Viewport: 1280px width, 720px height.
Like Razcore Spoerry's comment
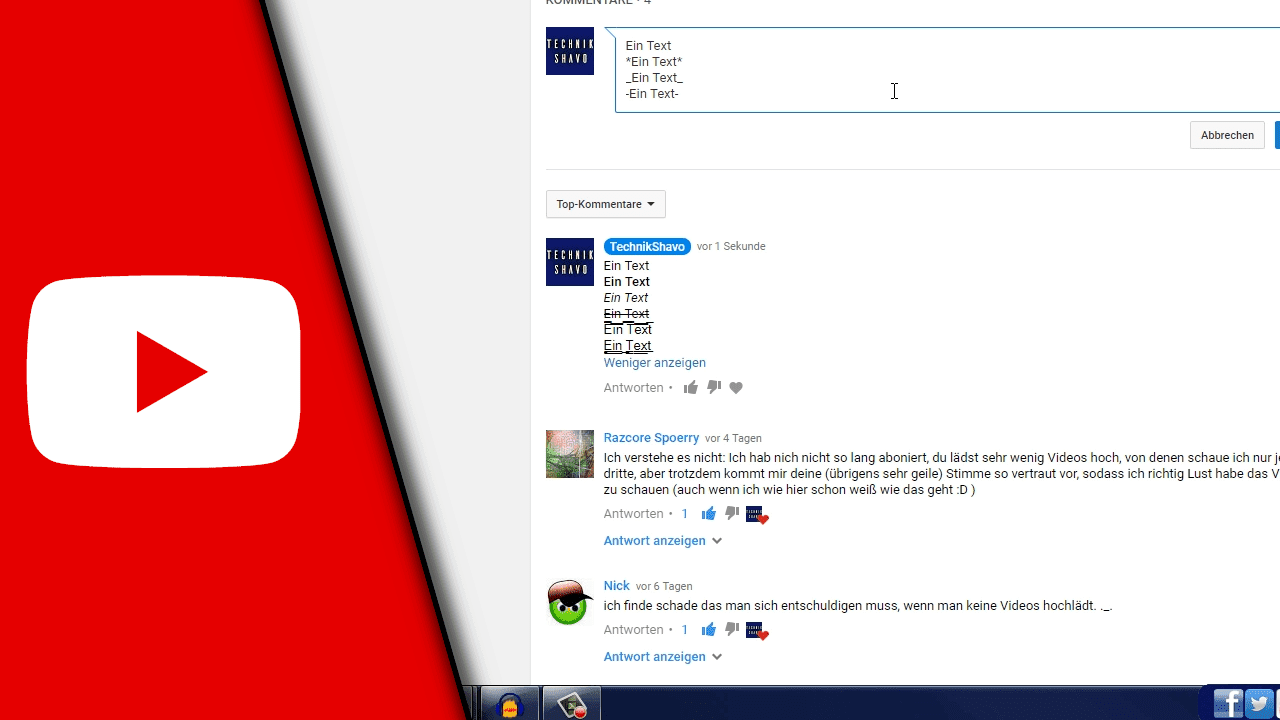[709, 514]
